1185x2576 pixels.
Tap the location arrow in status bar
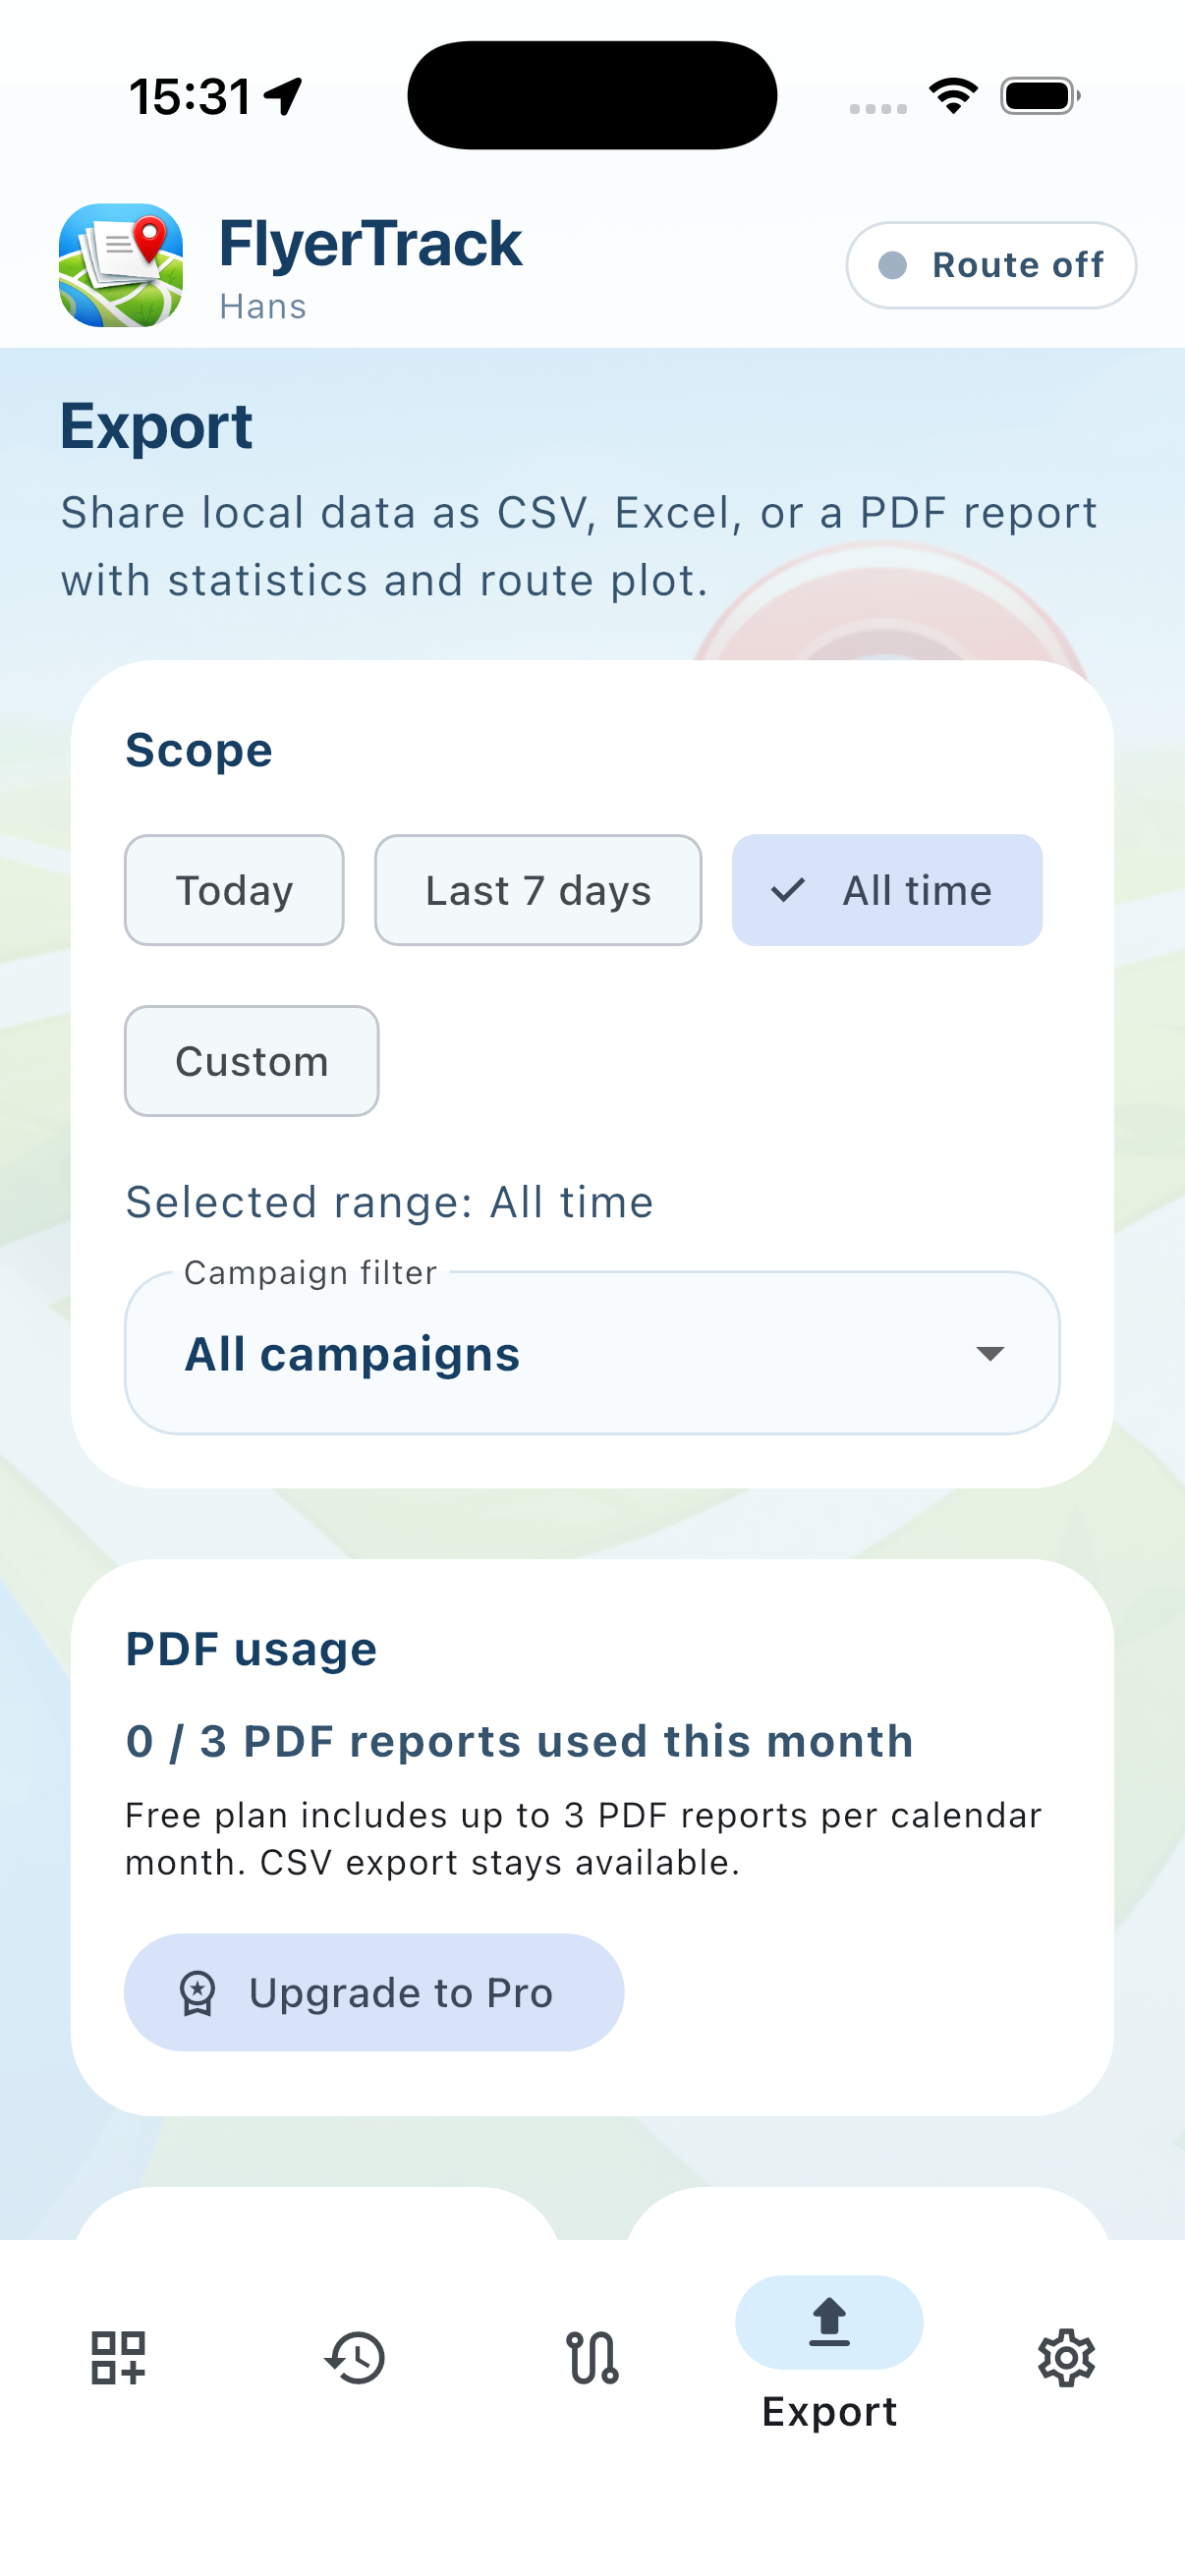click(284, 97)
